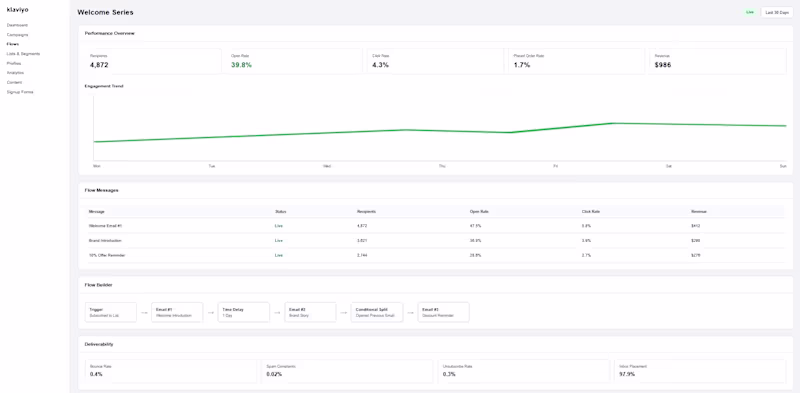The image size is (800, 393).
Task: Select the Bounce Rate 0.4% card
Action: [x=171, y=371]
